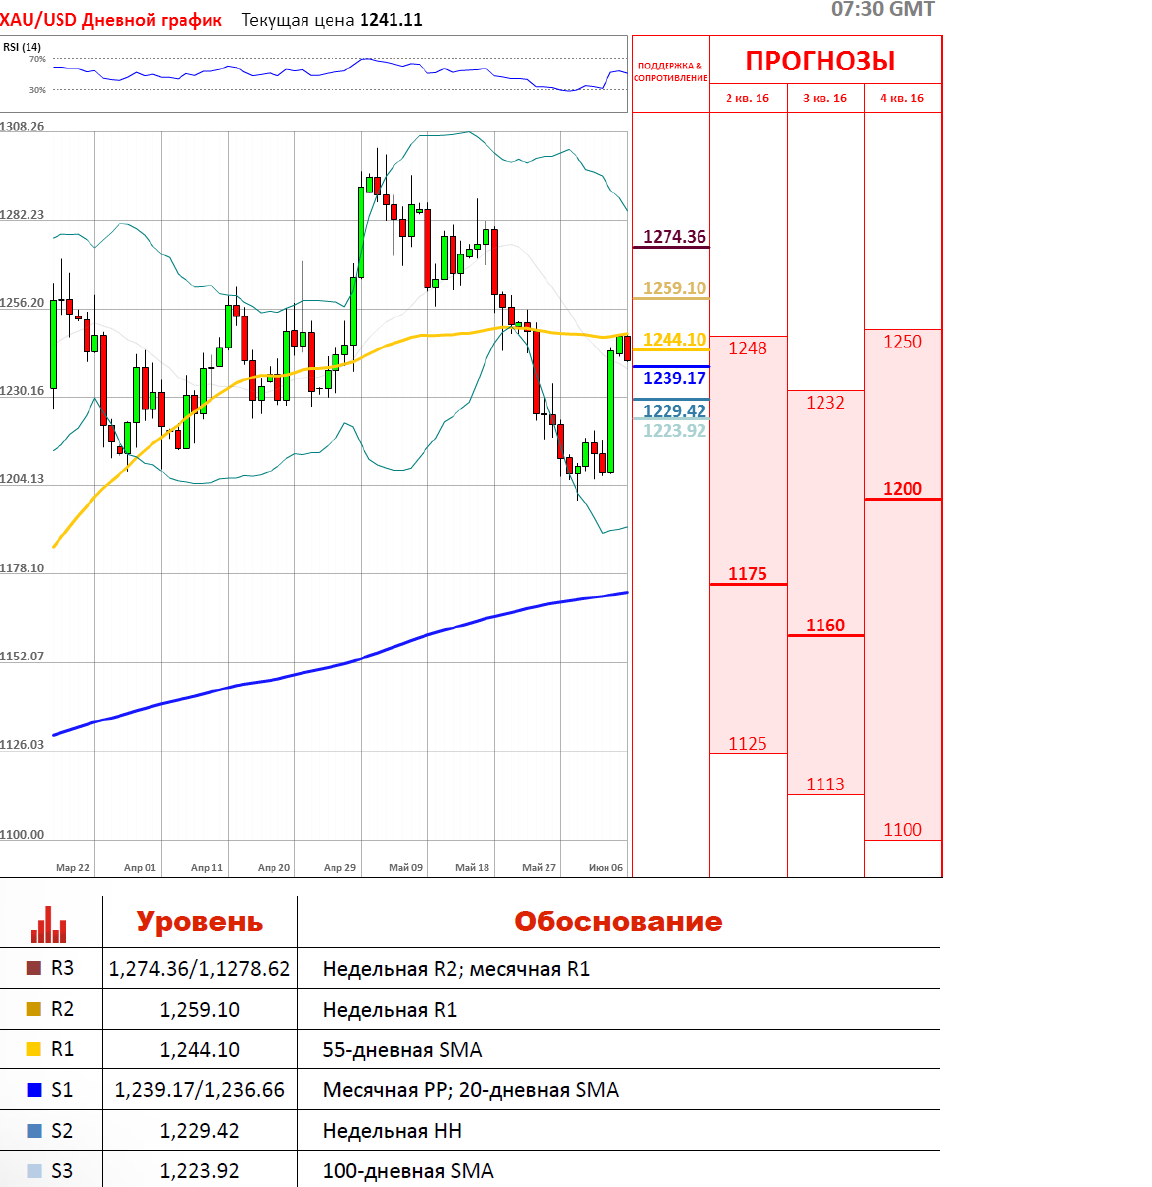Click the 'Июн 06' date axis label
The width and height of the screenshot is (1152, 1187).
pyautogui.click(x=606, y=868)
